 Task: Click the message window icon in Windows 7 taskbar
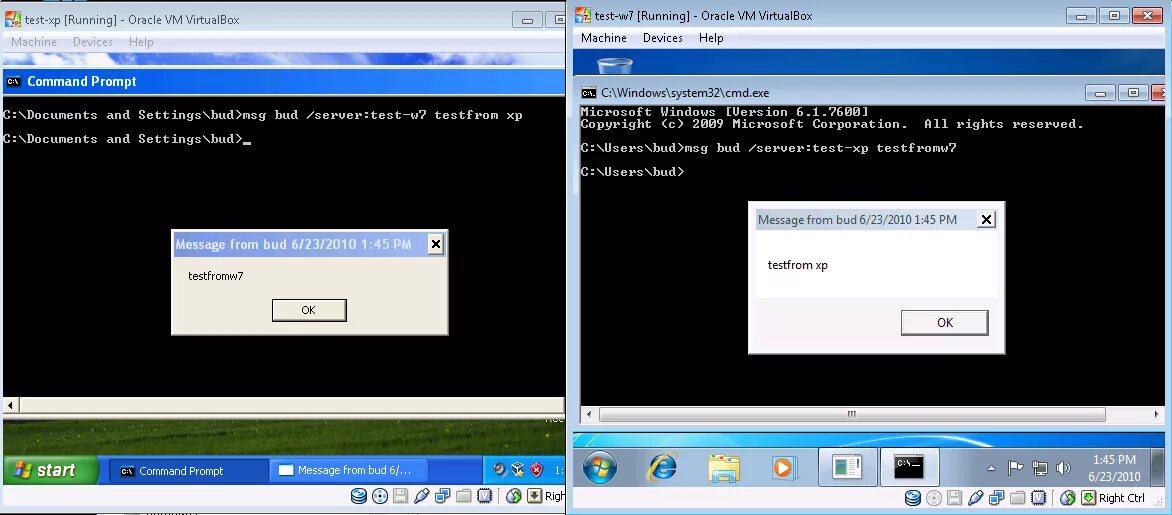tap(848, 468)
